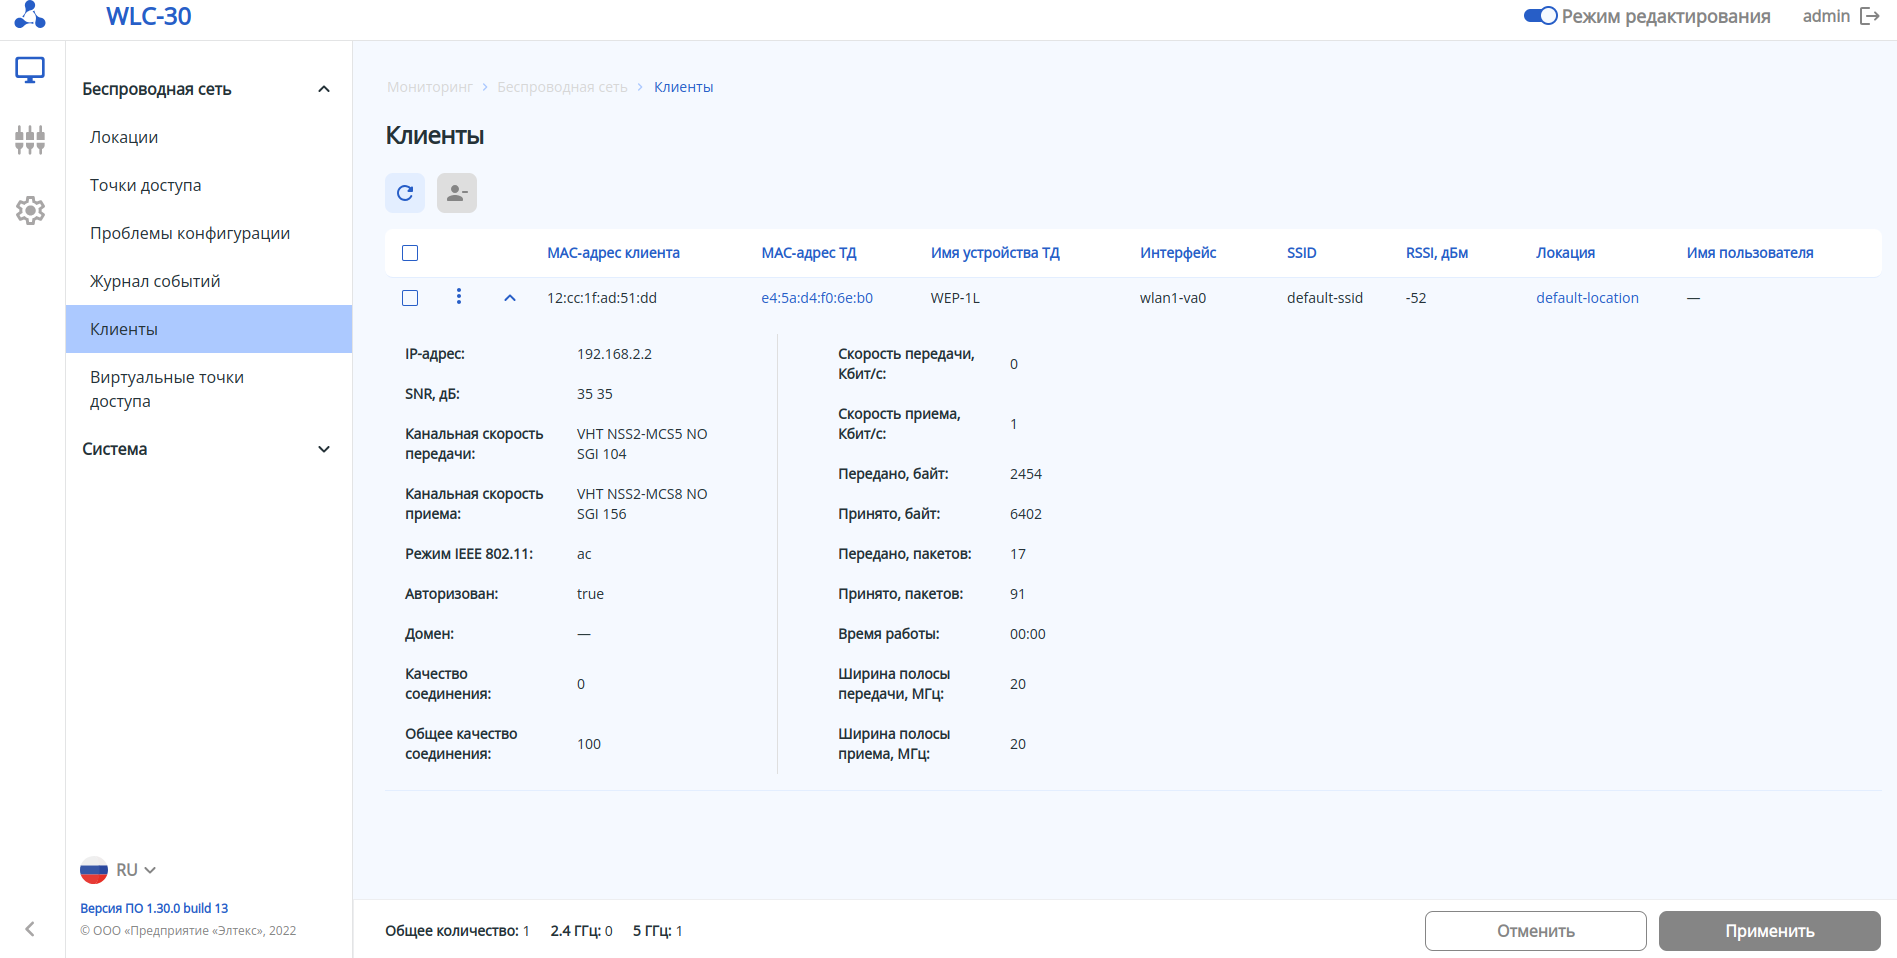Sort by RSSI, дБм column header

pyautogui.click(x=1437, y=253)
